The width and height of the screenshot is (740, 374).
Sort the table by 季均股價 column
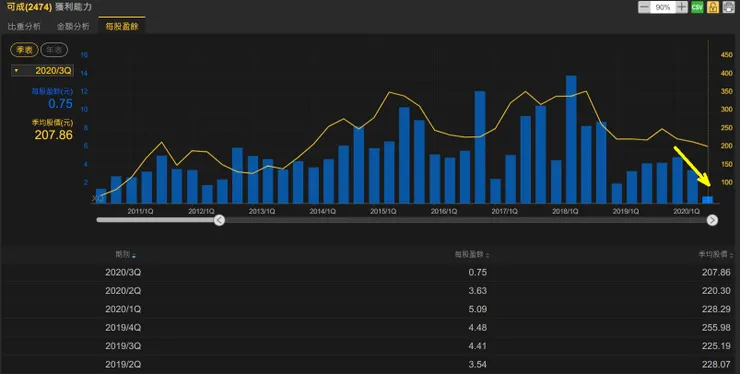coord(715,255)
